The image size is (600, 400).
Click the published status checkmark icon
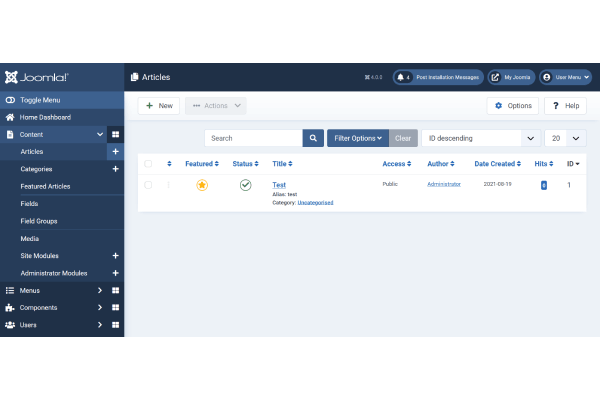245,185
